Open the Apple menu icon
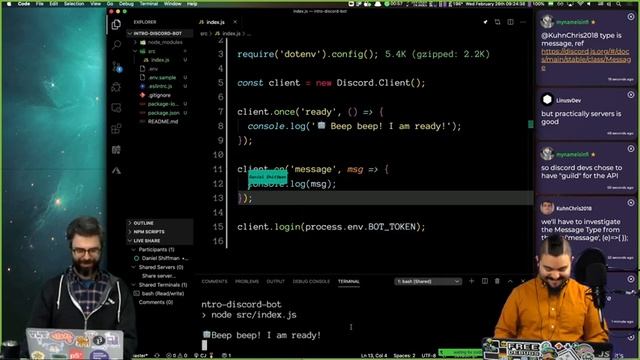Image resolution: width=640 pixels, height=360 pixels. coord(9,4)
